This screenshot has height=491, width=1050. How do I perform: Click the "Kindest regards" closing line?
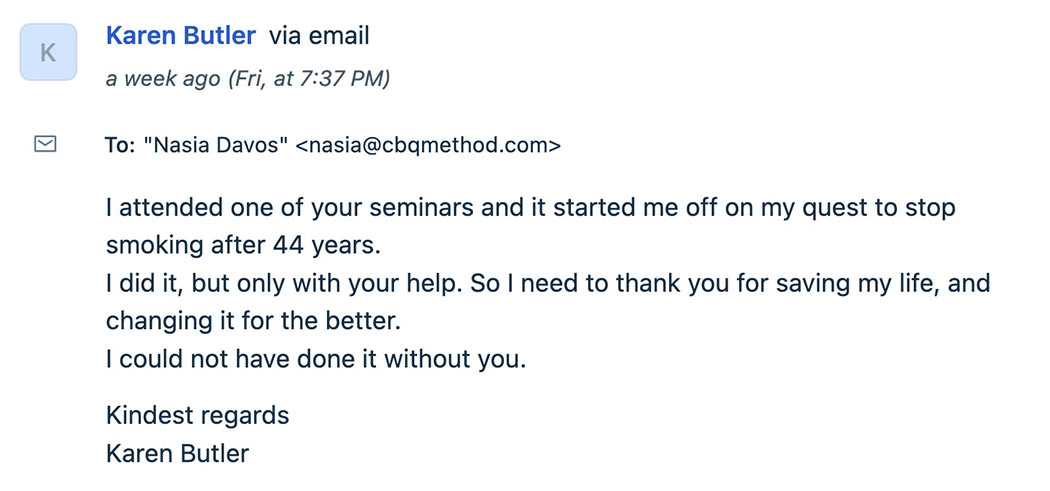click(x=197, y=415)
